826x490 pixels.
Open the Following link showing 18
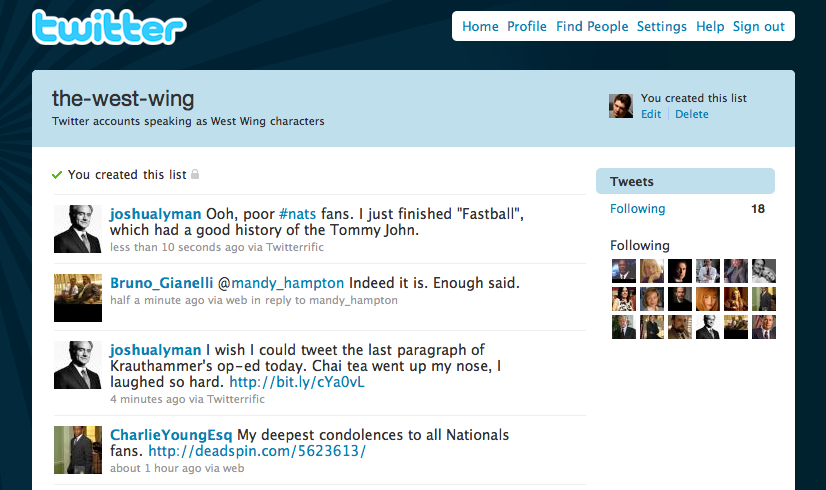637,209
